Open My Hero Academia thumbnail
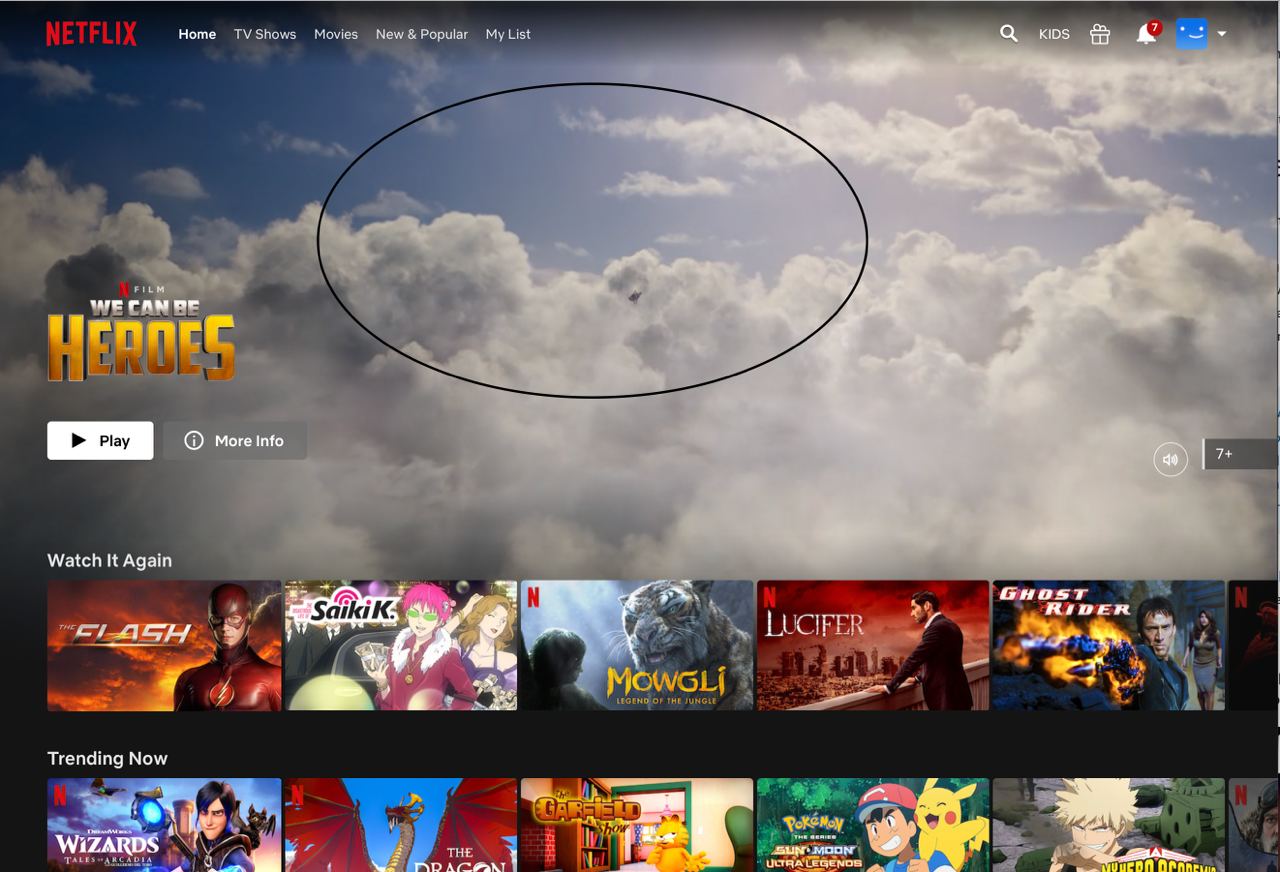Viewport: 1280px width, 872px height. pyautogui.click(x=1109, y=825)
